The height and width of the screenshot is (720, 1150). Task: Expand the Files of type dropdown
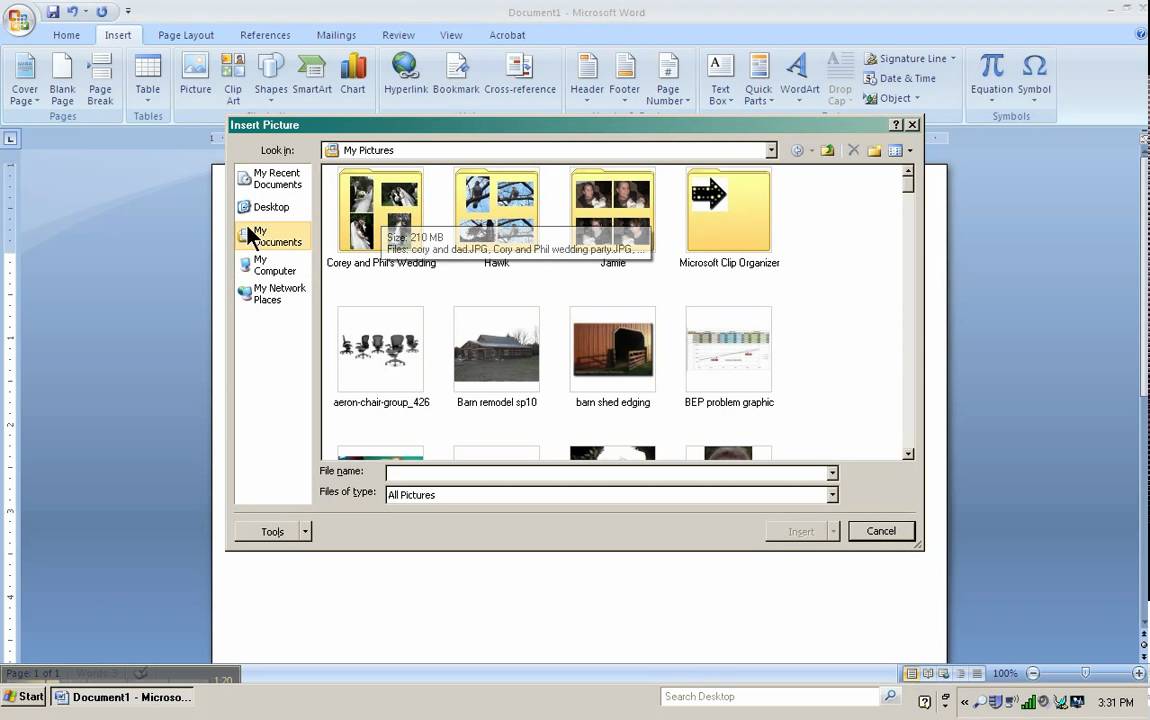(x=832, y=496)
